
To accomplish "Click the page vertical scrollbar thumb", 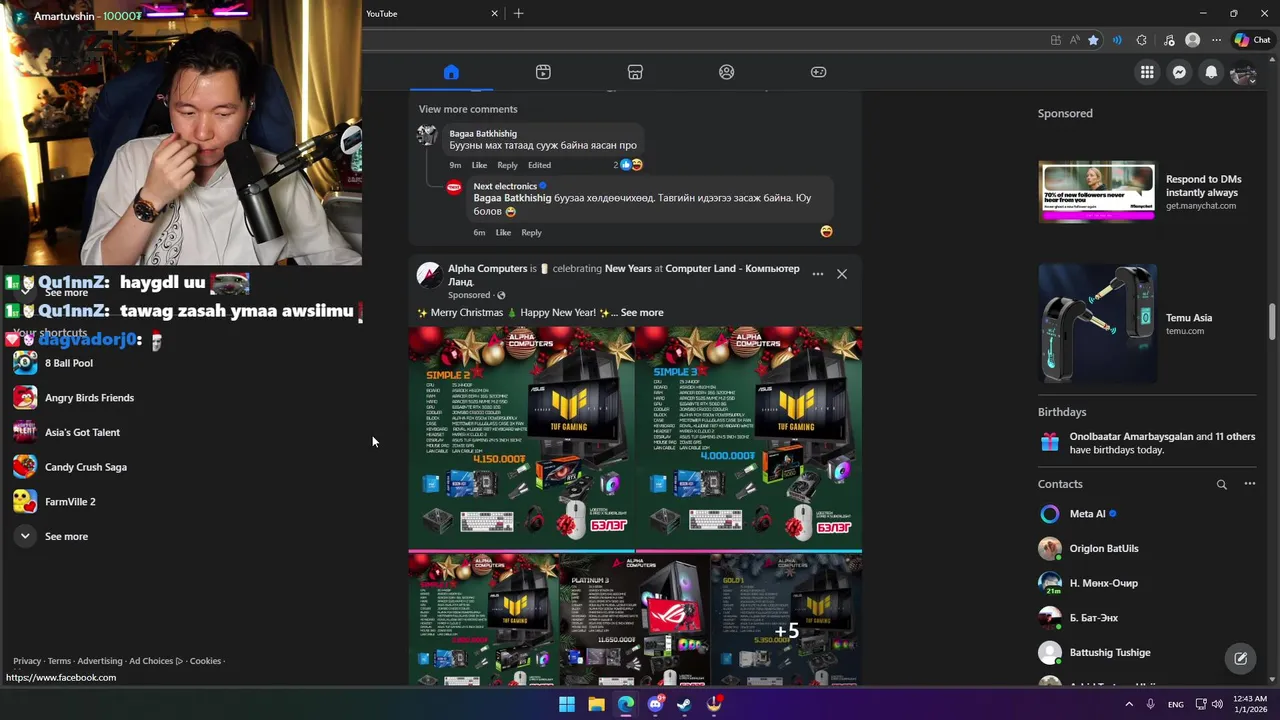I will point(1273,322).
